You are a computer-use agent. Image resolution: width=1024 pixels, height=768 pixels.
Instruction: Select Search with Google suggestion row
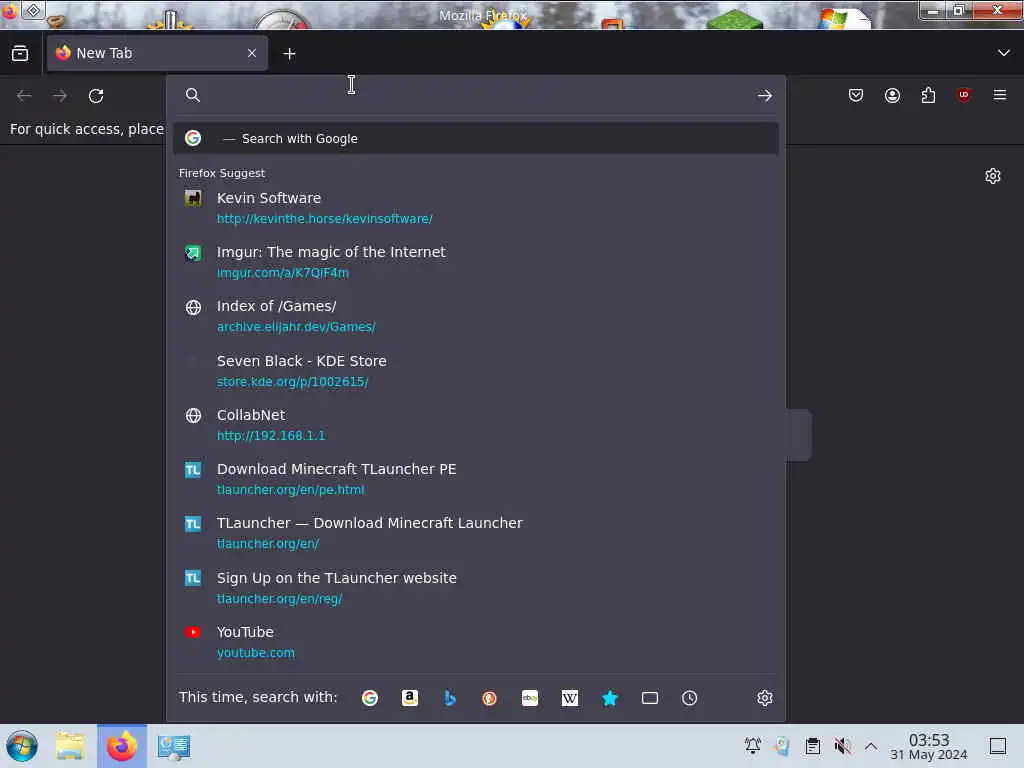coord(475,138)
